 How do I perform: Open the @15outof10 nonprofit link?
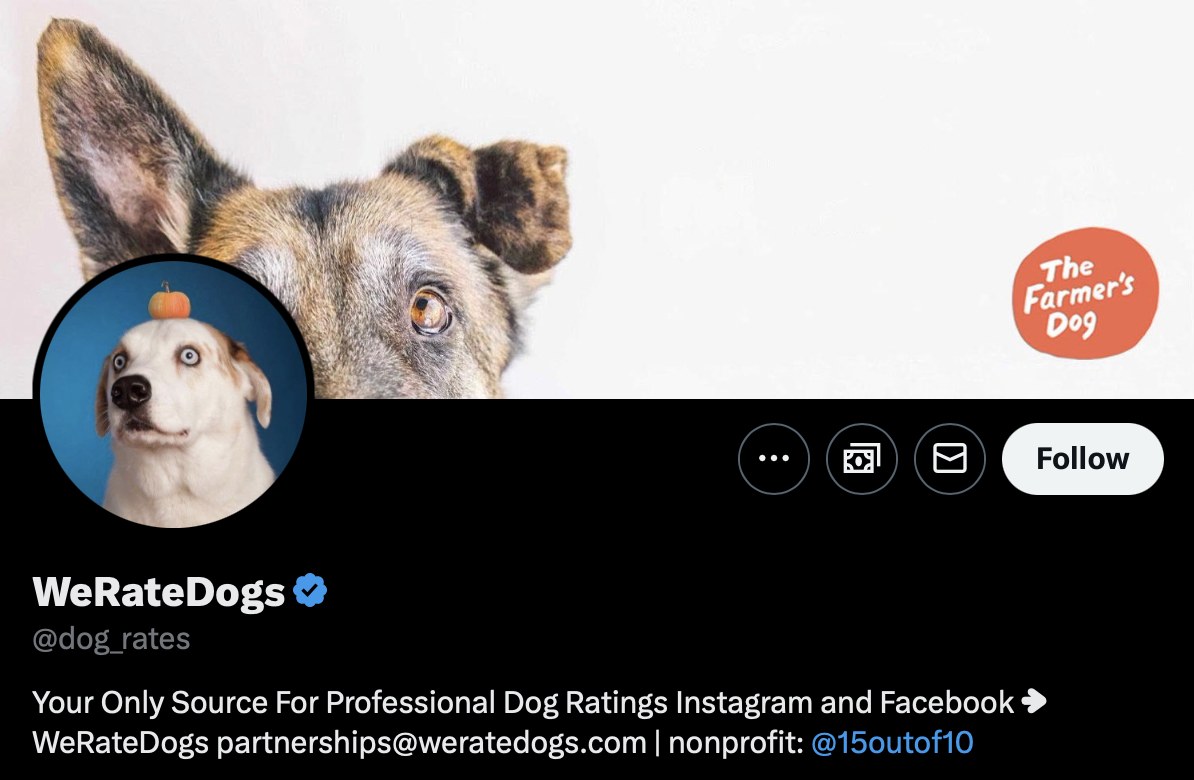(x=892, y=743)
